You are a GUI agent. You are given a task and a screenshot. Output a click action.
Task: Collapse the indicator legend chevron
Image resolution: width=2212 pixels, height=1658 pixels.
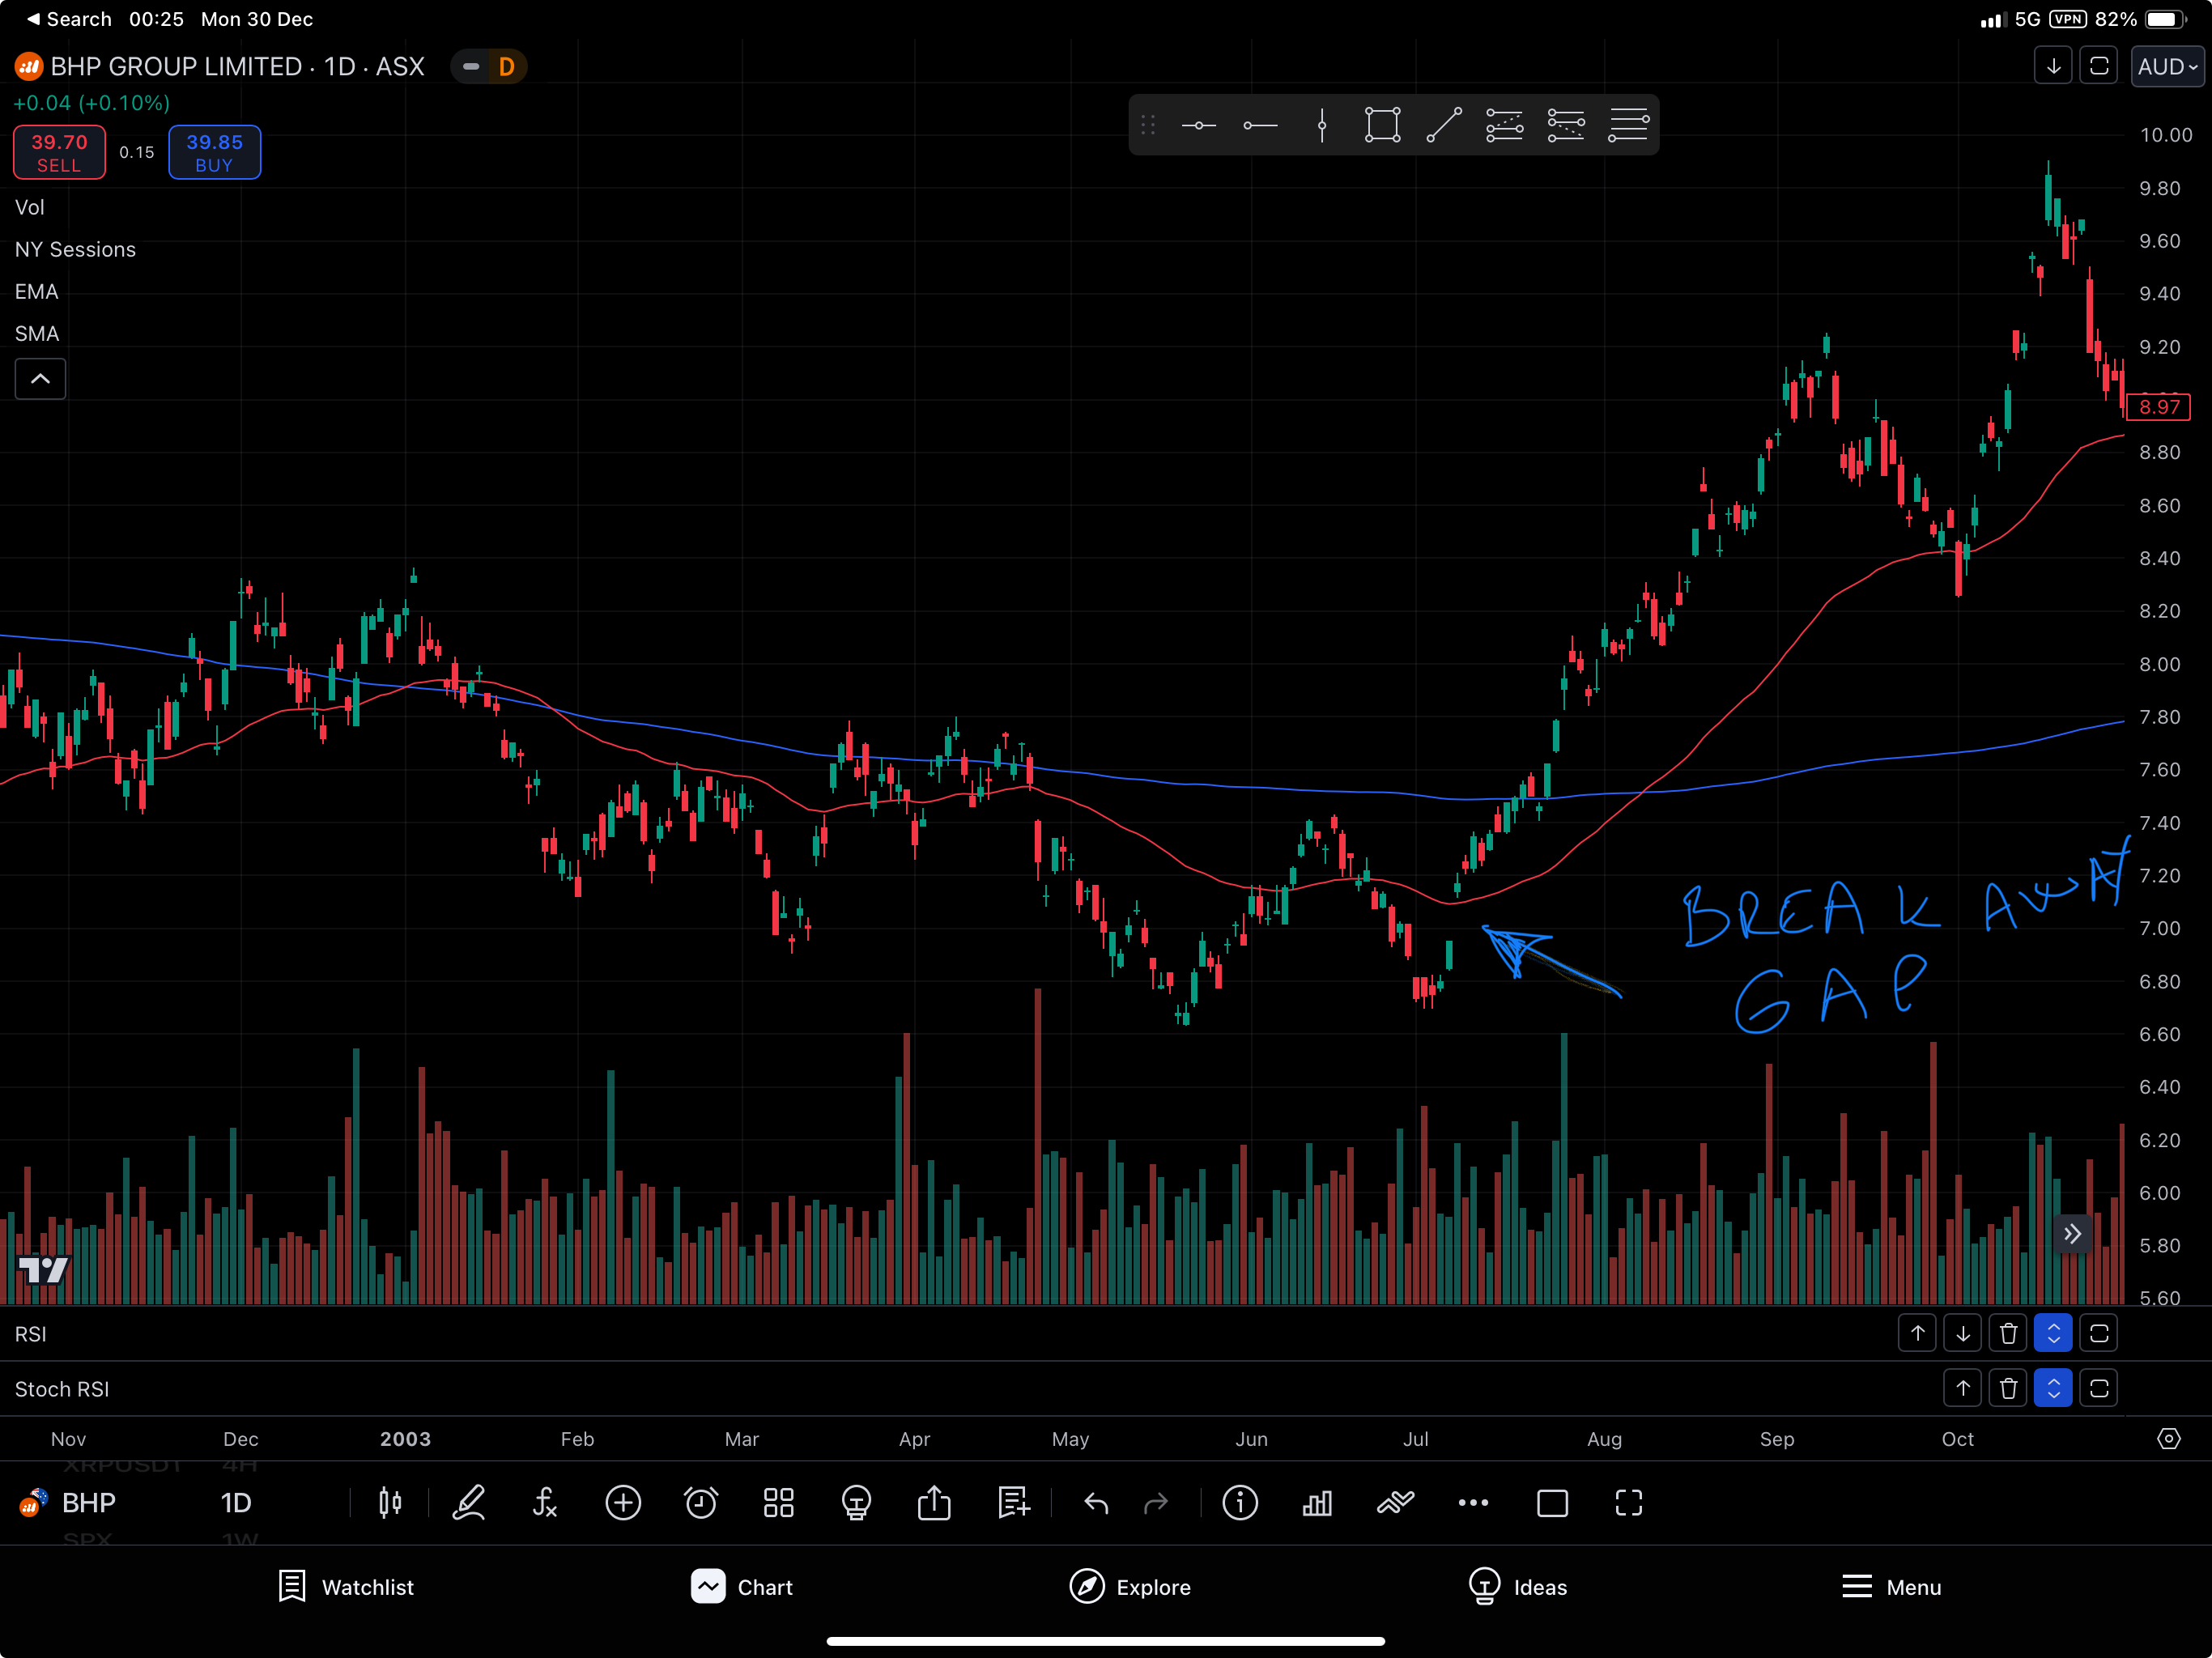coord(40,379)
